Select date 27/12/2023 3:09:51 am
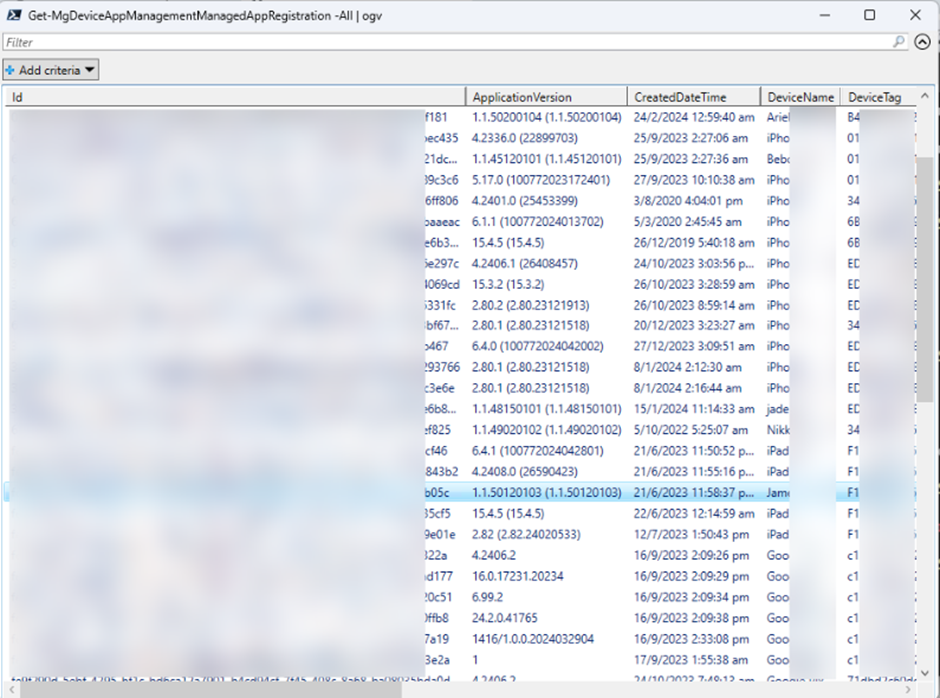 [x=694, y=346]
